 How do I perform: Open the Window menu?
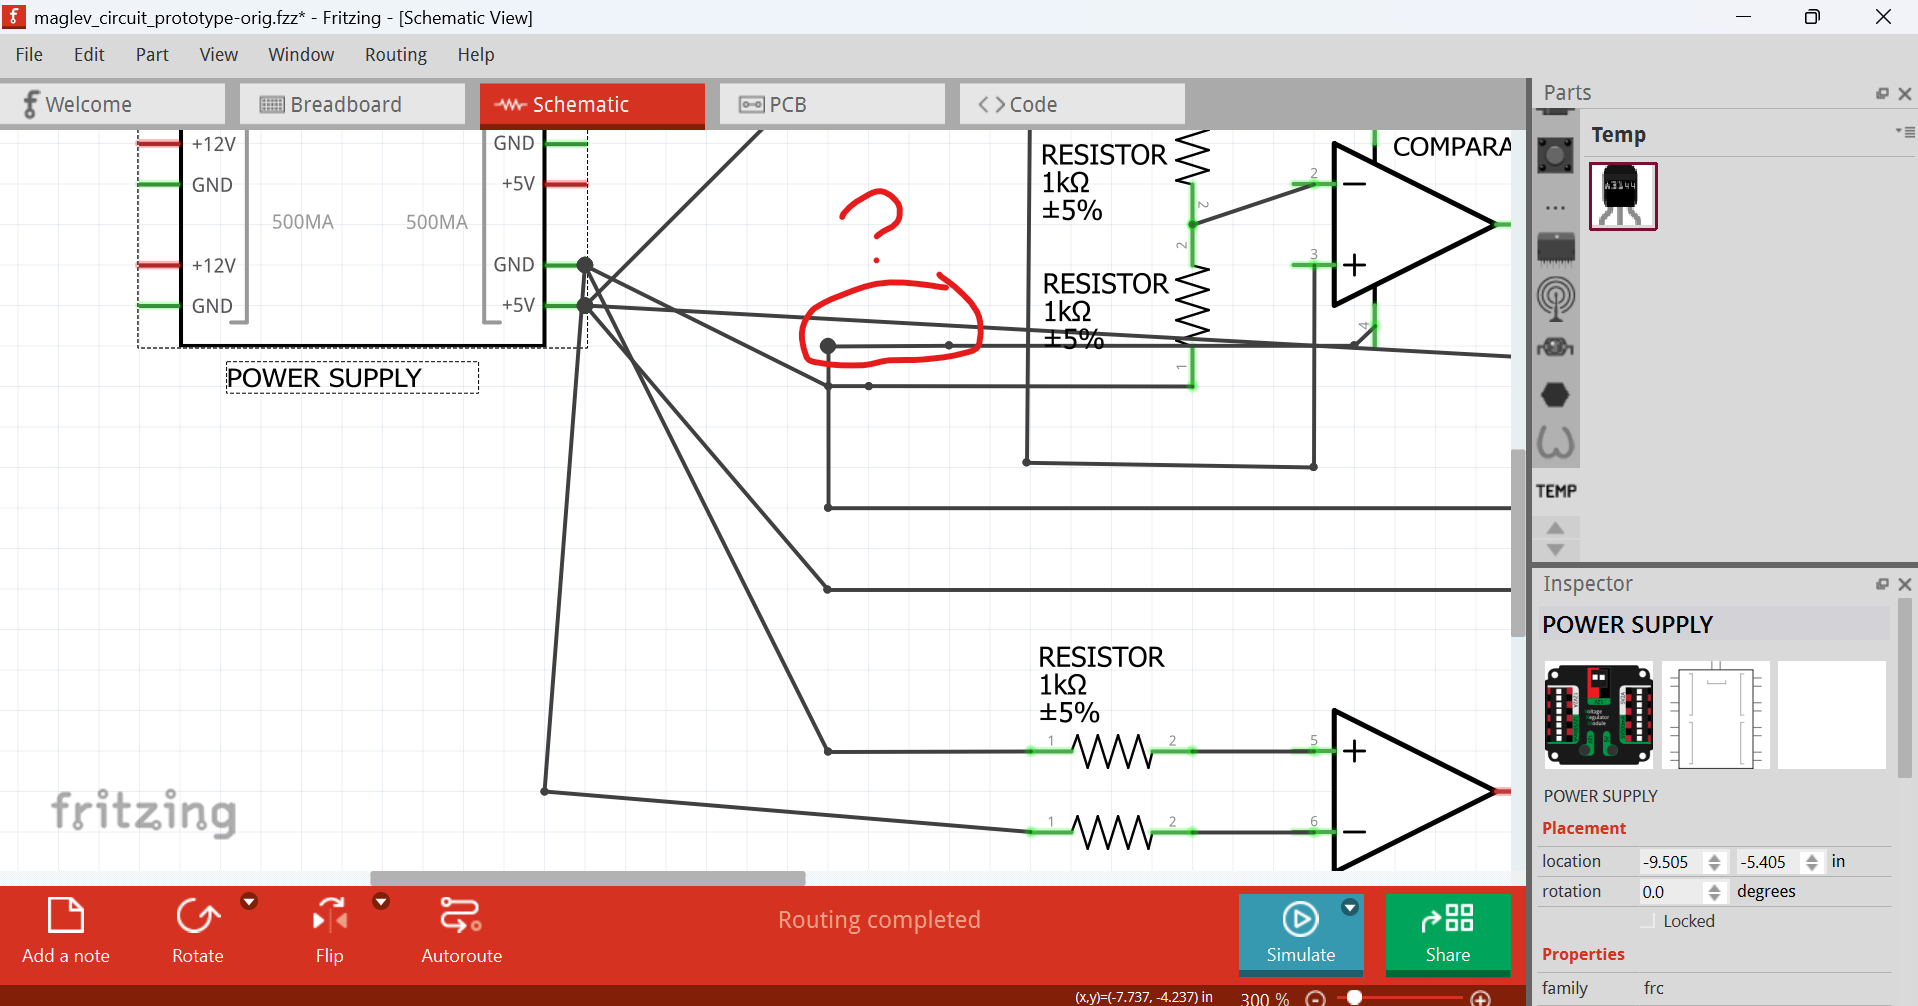[x=301, y=55]
